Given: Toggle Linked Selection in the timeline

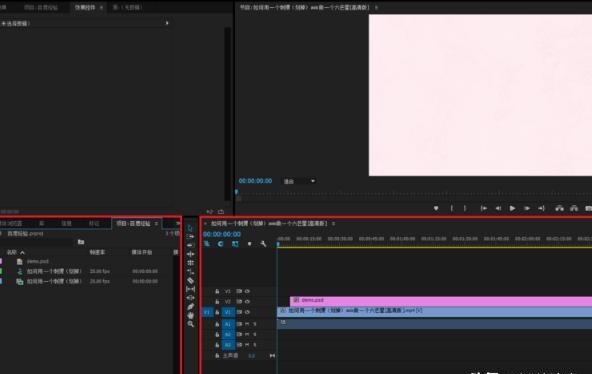Looking at the screenshot, I should pos(235,244).
